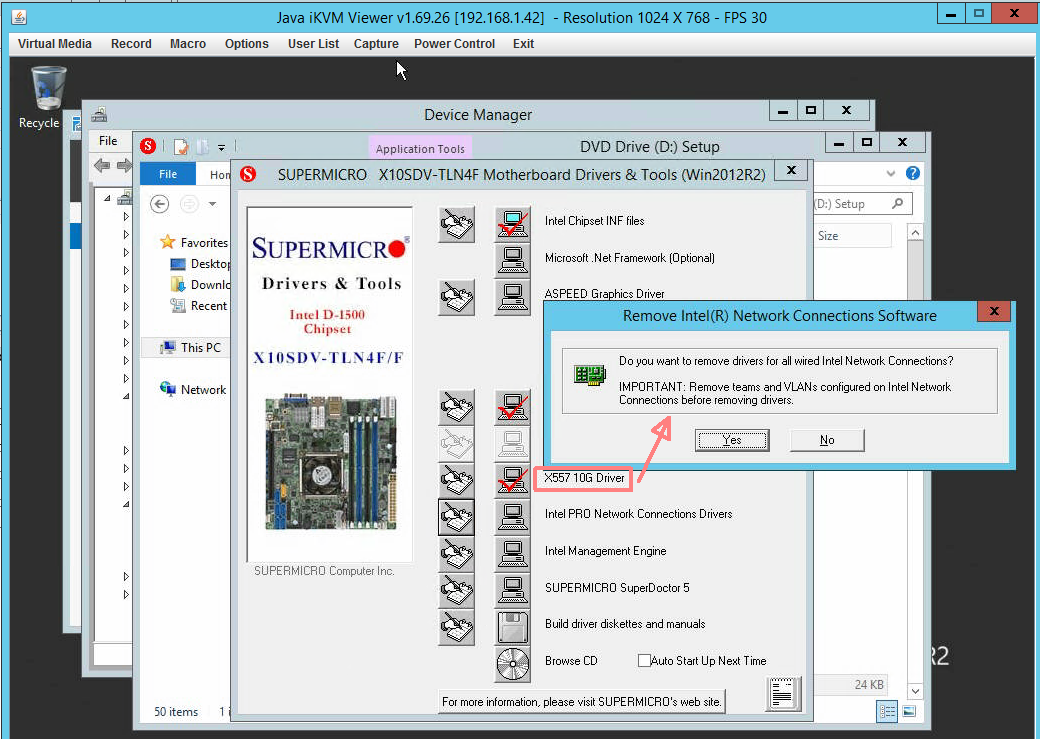
Task: Select the Application Tools ribbon tab
Action: click(x=420, y=149)
